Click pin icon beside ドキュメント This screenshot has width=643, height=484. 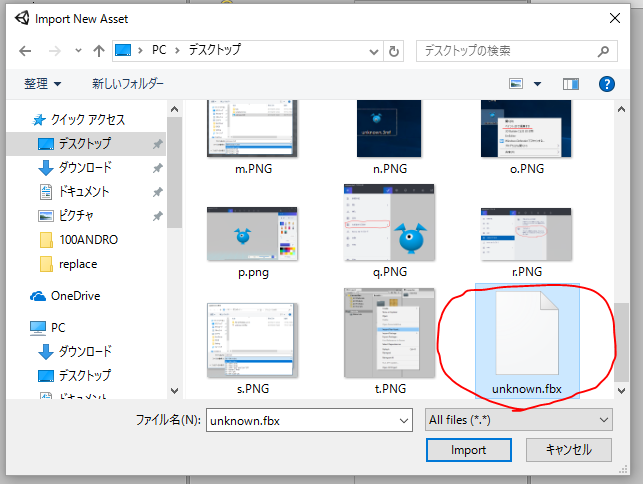tap(158, 192)
